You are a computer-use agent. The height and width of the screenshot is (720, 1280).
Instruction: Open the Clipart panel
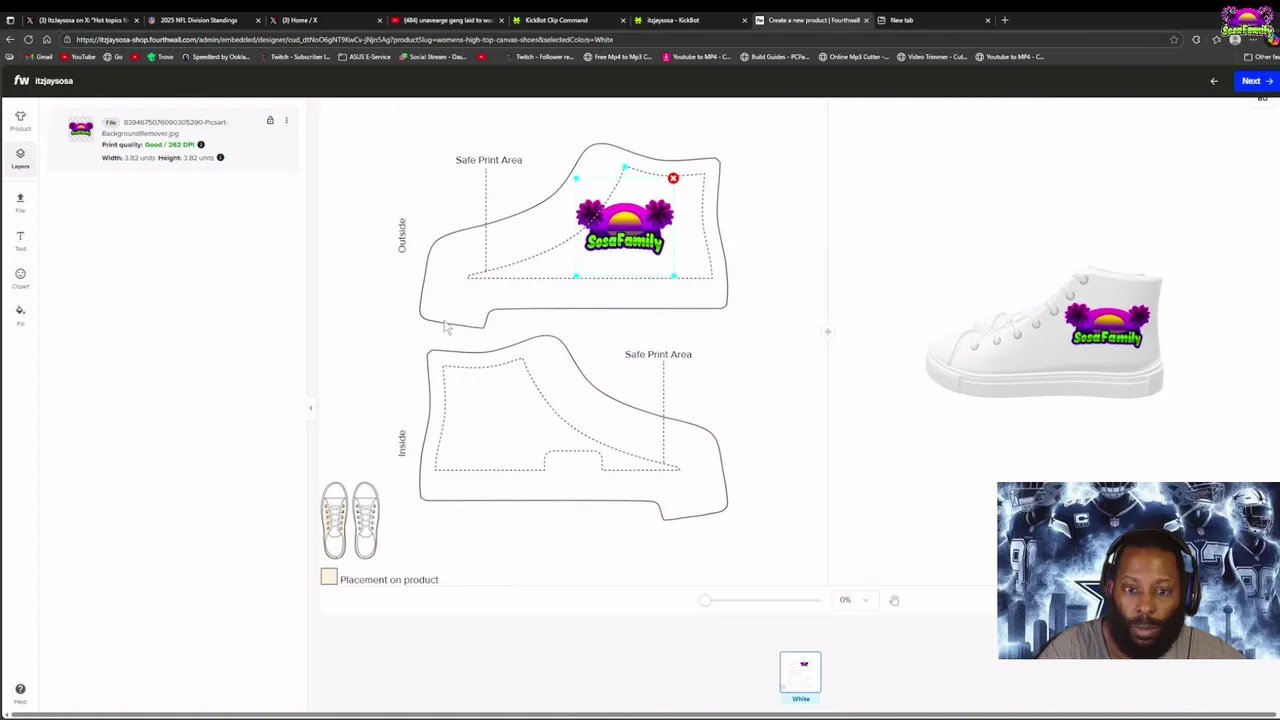tap(20, 278)
